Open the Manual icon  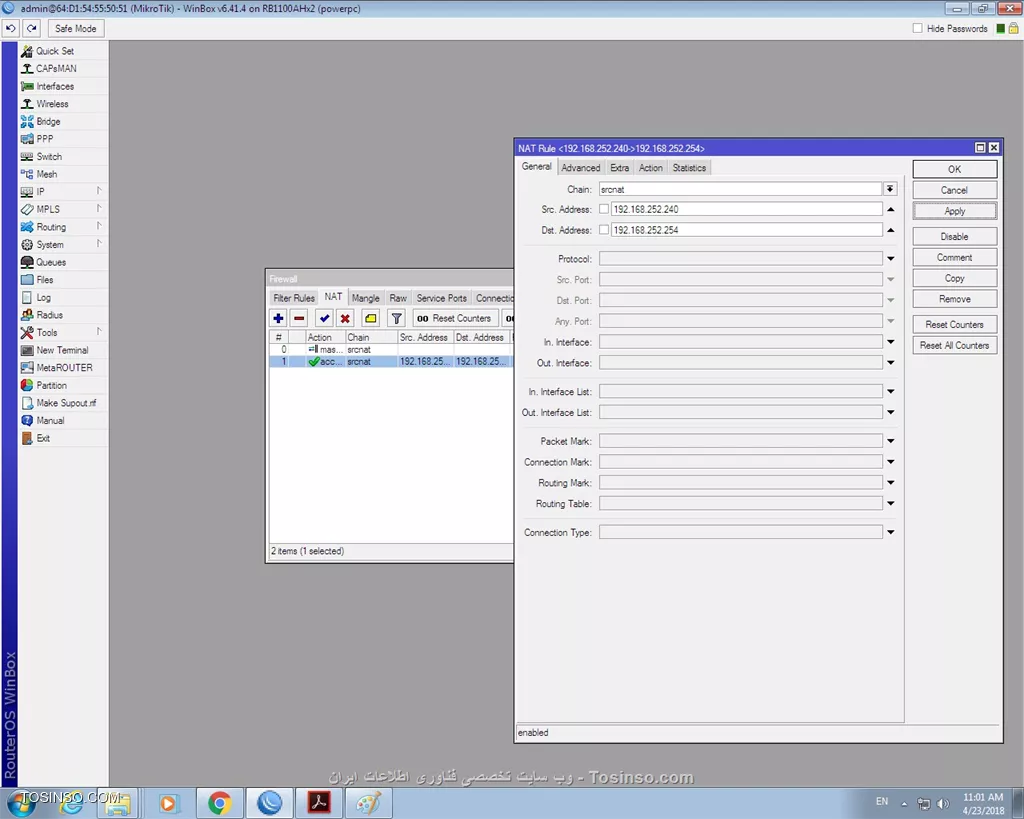coord(27,421)
